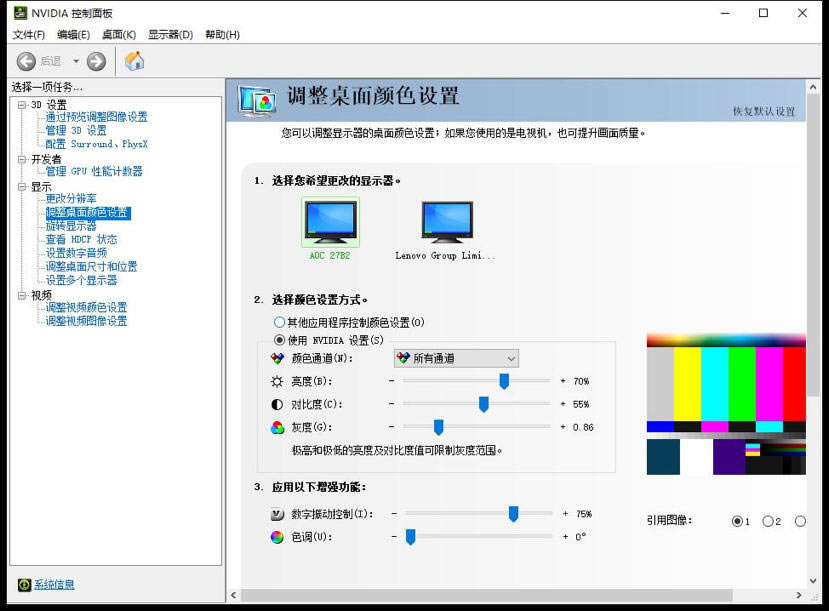Viewport: 829px width, 611px height.
Task: Click the contrast minus sign
Action: (391, 404)
